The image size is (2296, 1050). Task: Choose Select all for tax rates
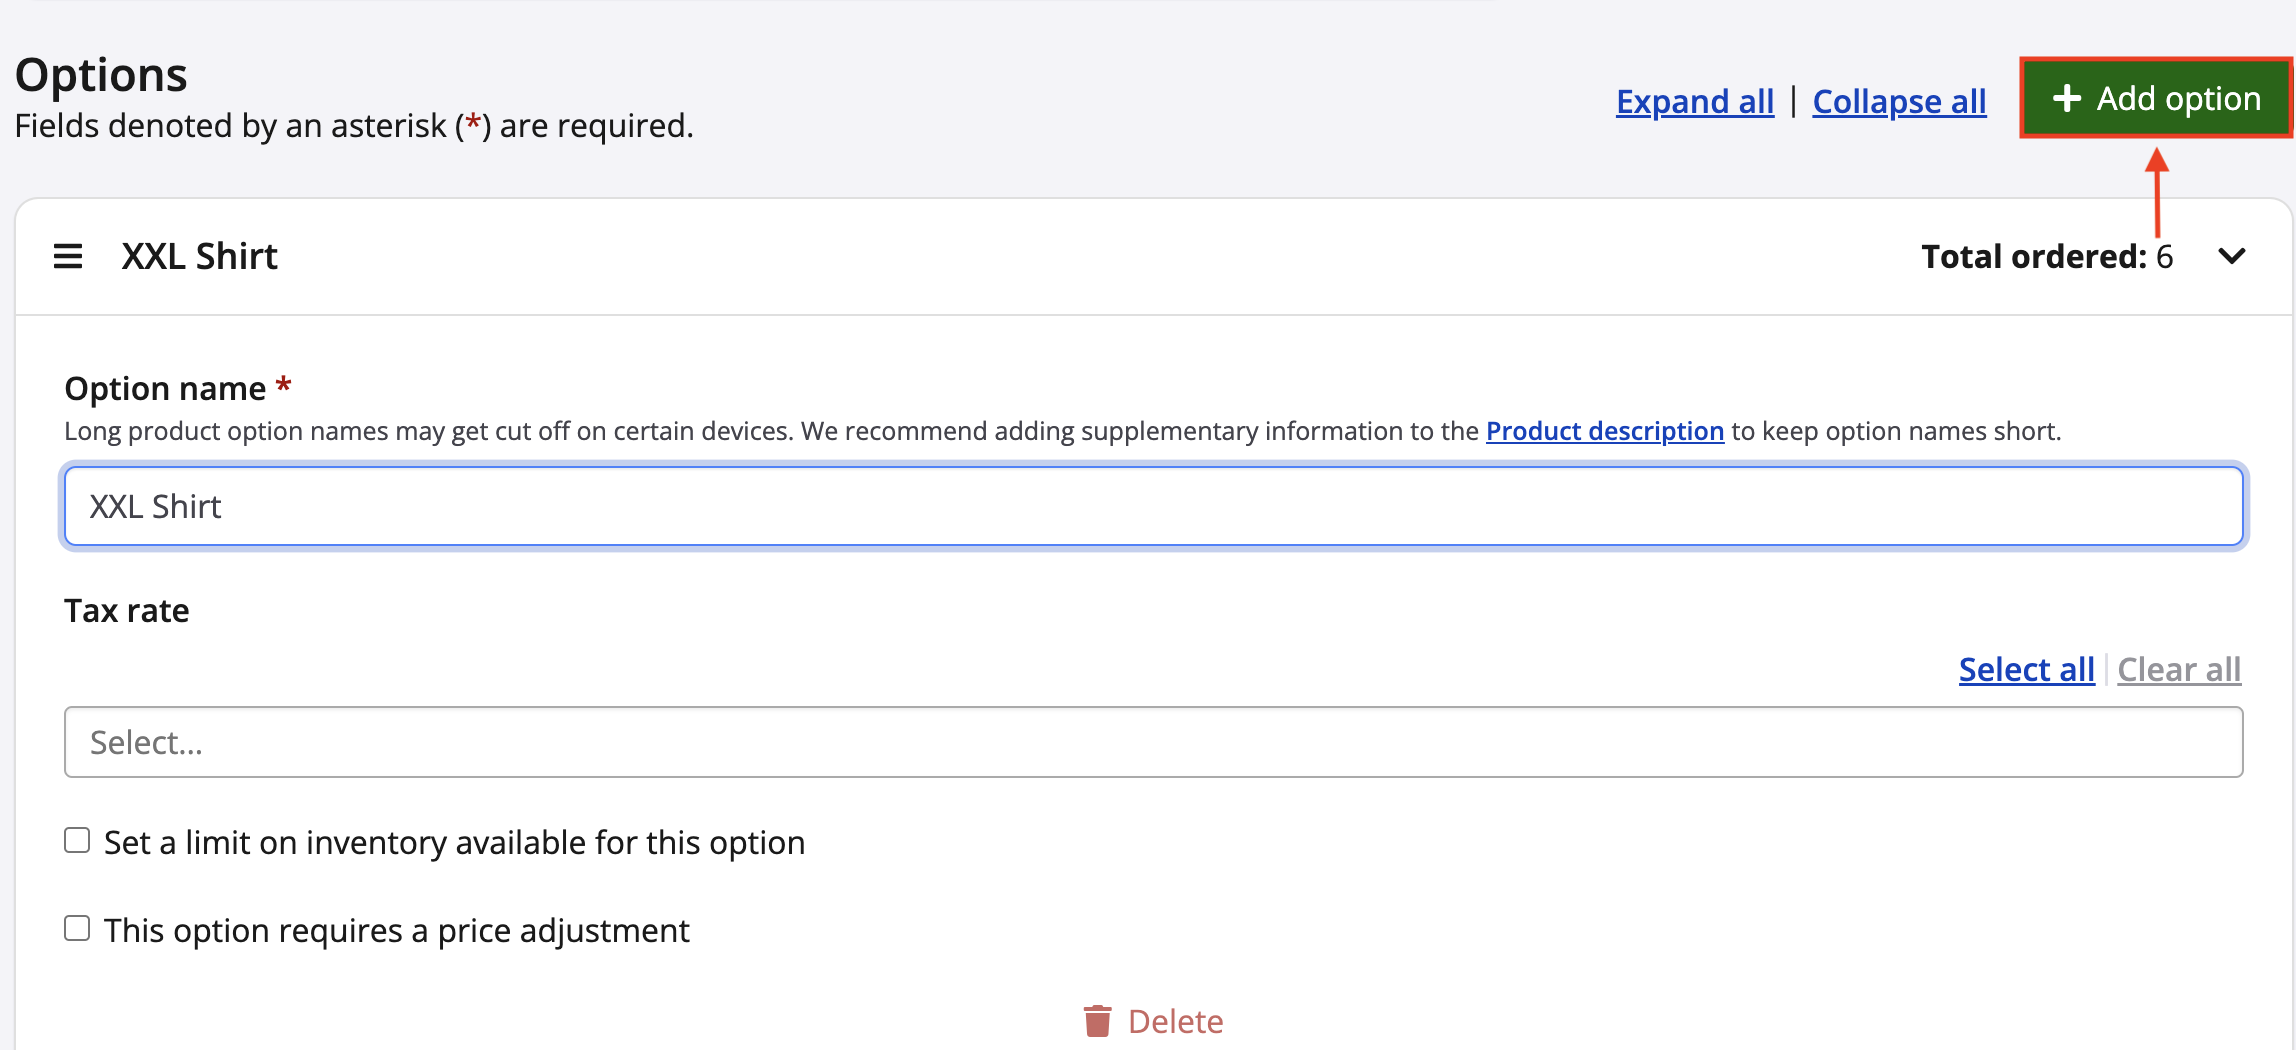2026,670
